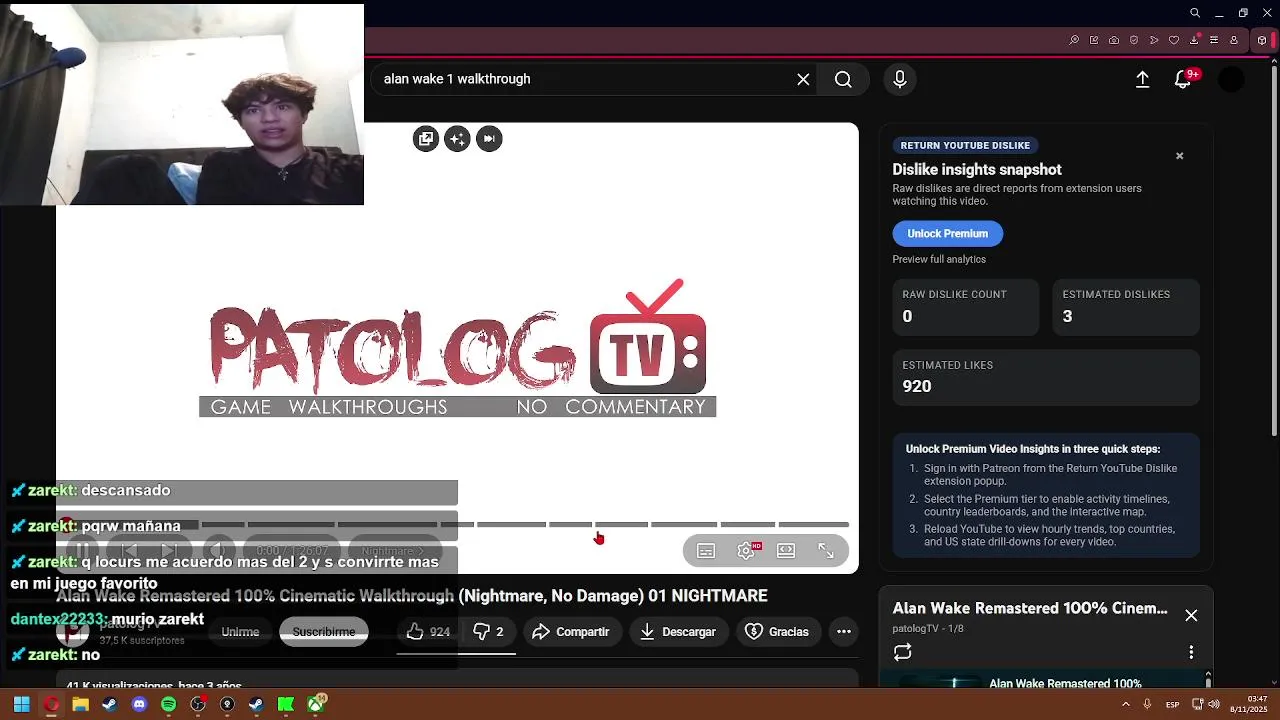This screenshot has width=1280, height=720.
Task: Toggle playlist loop icon
Action: click(x=903, y=652)
